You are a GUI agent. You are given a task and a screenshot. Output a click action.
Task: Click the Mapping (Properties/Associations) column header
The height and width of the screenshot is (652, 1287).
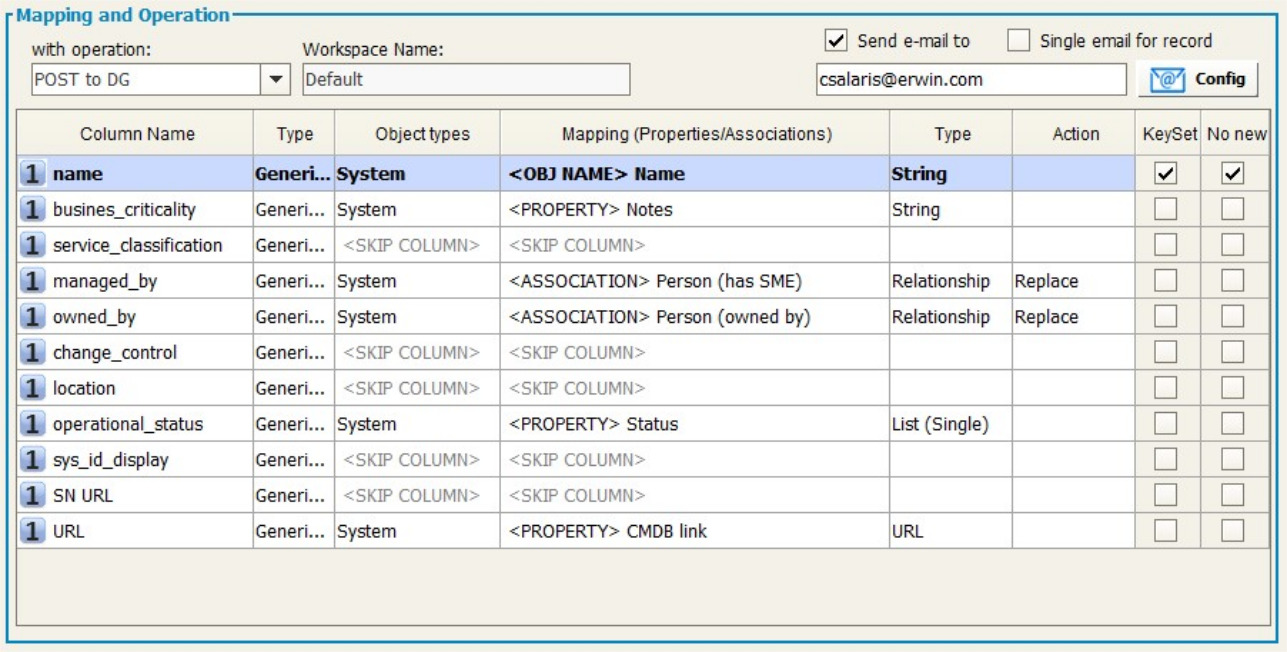pos(696,134)
